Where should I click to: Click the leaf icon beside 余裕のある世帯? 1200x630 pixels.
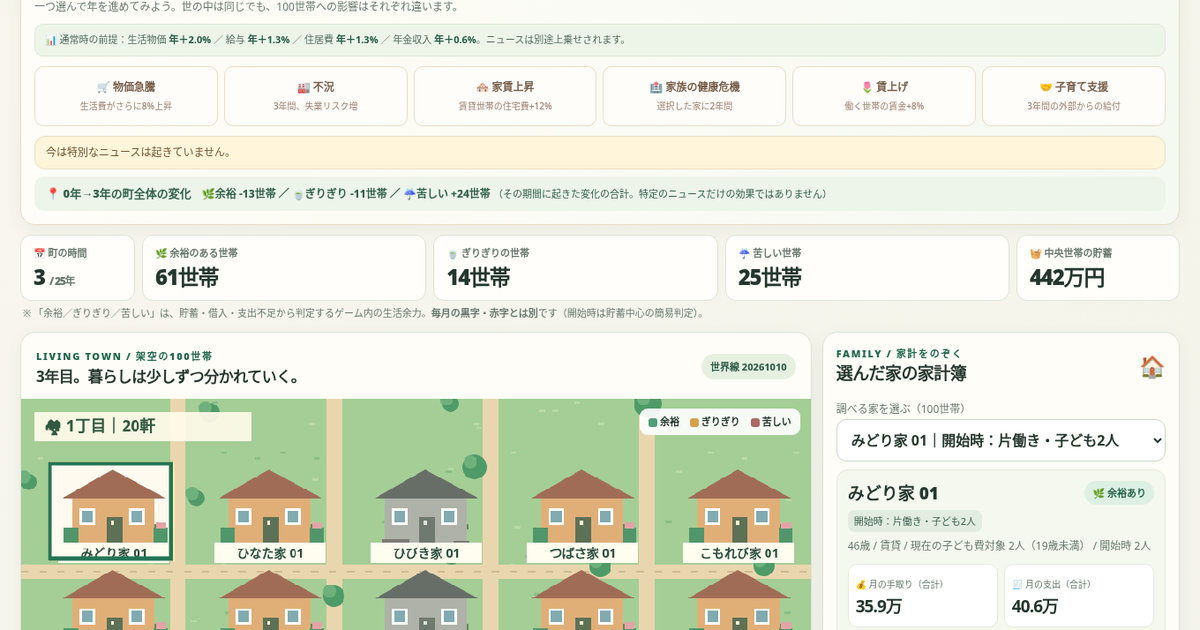[x=161, y=254]
